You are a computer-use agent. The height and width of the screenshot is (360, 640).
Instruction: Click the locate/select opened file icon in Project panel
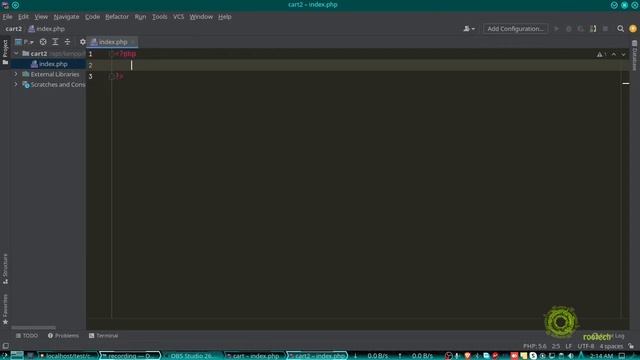tap(43, 42)
